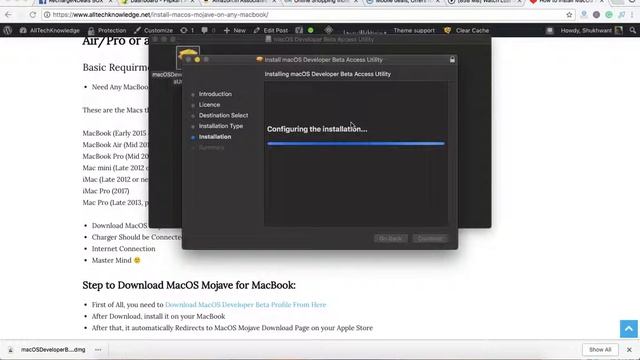The height and width of the screenshot is (360, 640).
Task: Reload the page with the refresh icon
Action: pyautogui.click(x=32, y=15)
